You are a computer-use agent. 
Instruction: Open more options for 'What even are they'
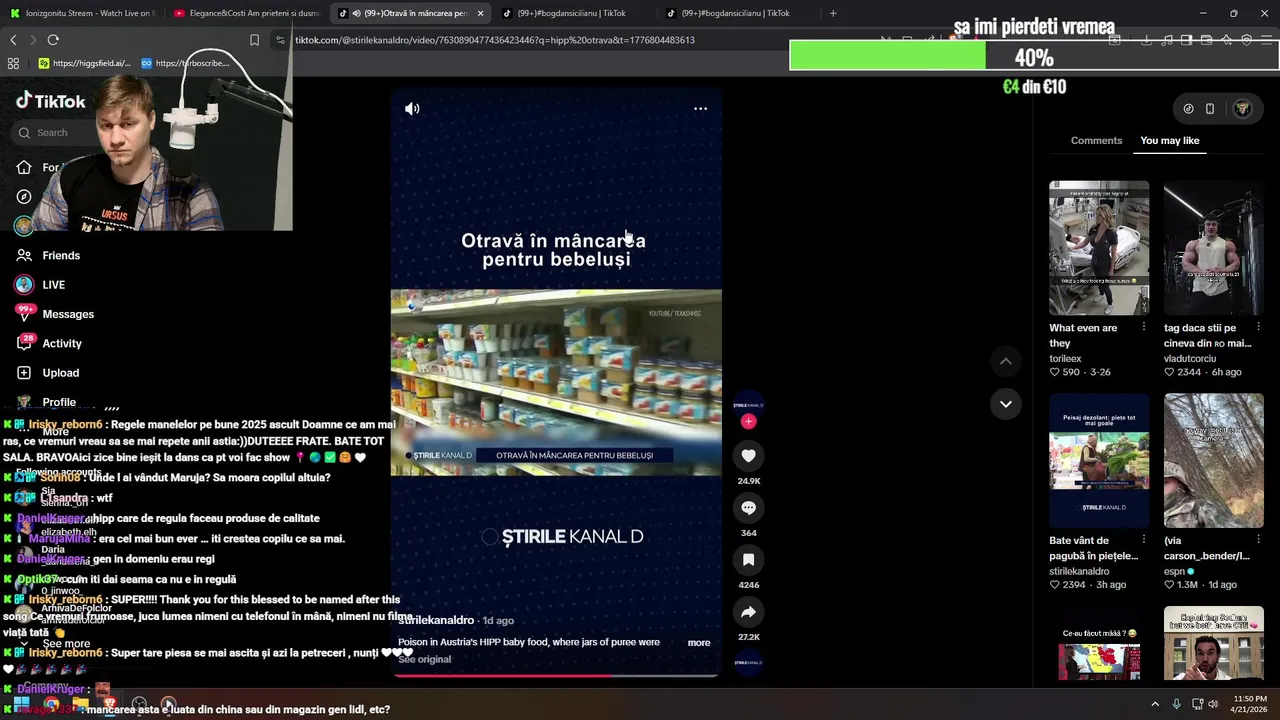pos(1143,328)
